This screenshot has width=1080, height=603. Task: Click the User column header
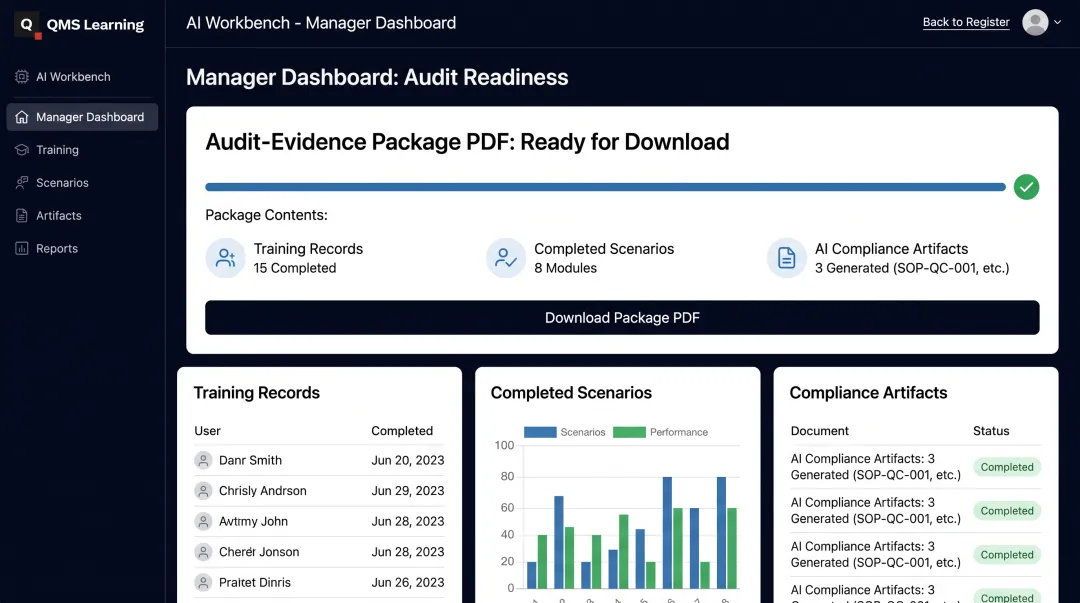207,431
